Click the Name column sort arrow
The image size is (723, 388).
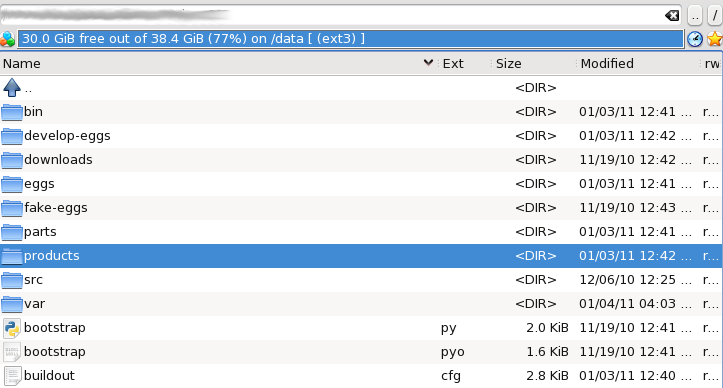tap(428, 63)
